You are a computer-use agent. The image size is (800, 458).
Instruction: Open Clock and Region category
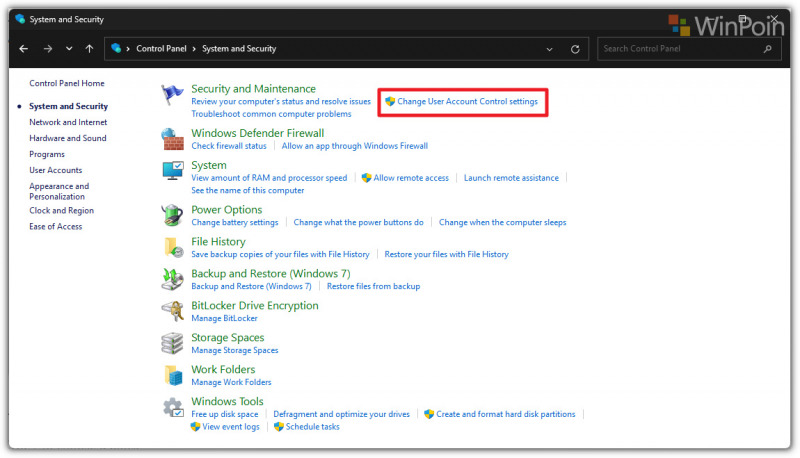(x=61, y=210)
